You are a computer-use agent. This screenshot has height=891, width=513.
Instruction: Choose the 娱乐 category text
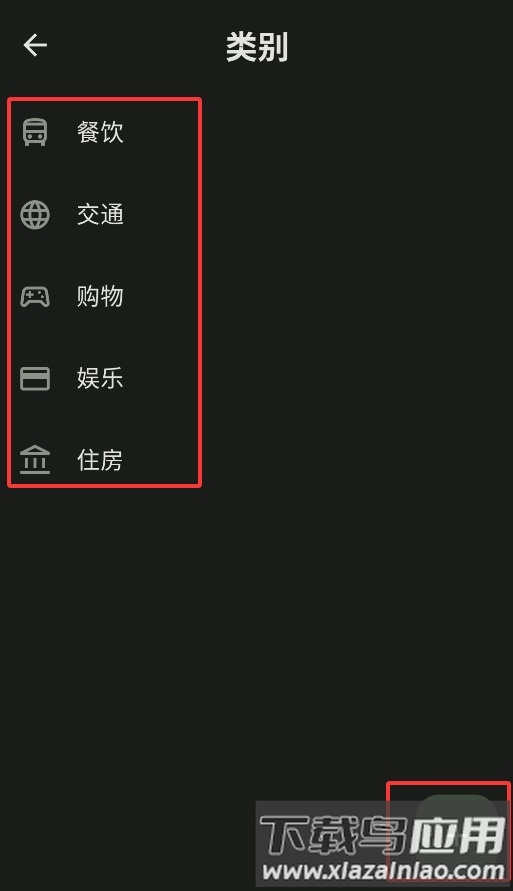(100, 378)
